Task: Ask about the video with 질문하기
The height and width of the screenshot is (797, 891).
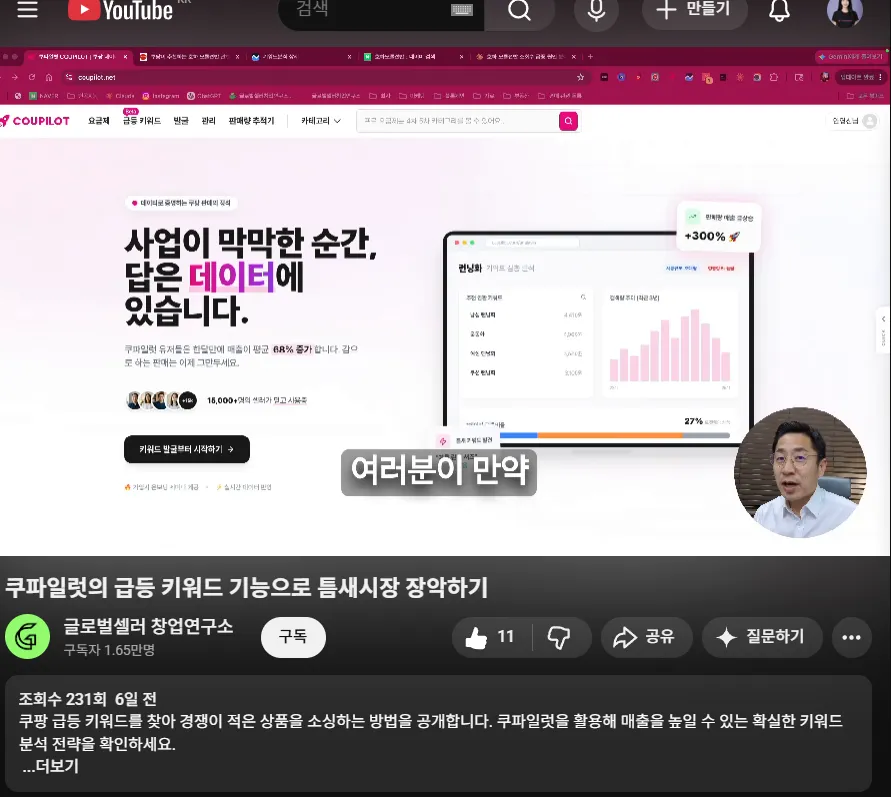Action: 762,637
